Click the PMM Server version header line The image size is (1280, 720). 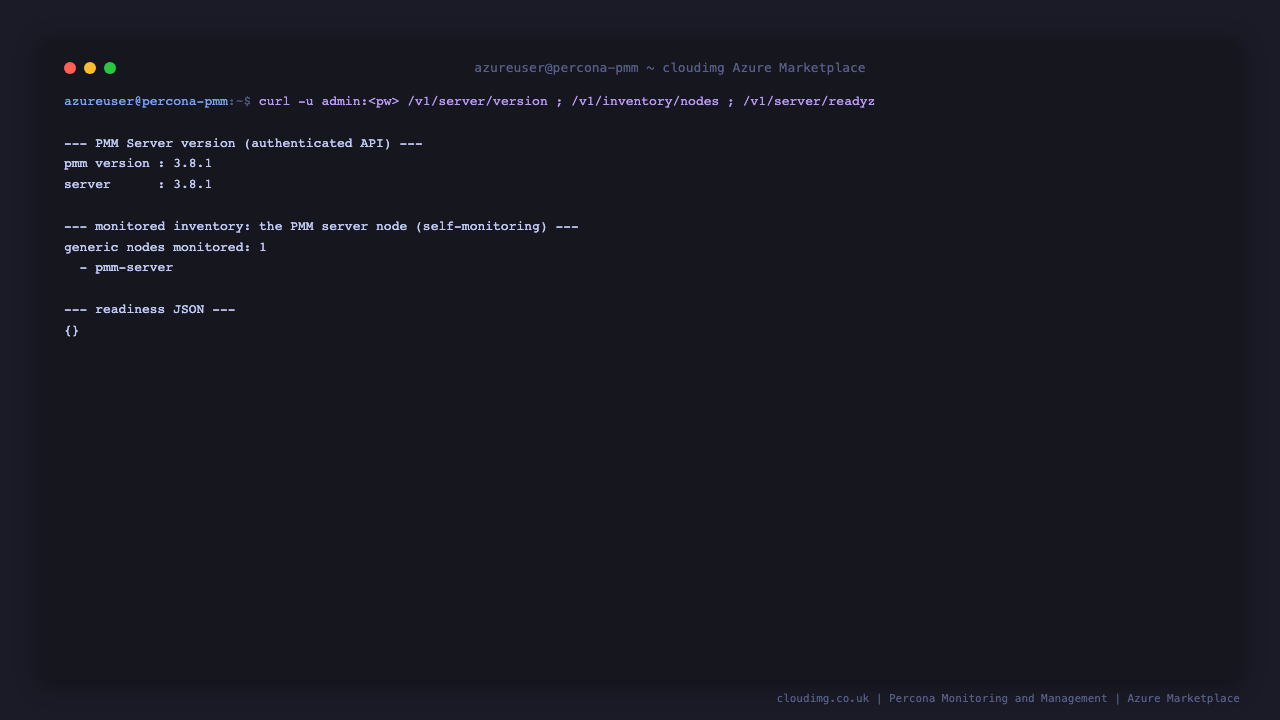pos(243,143)
